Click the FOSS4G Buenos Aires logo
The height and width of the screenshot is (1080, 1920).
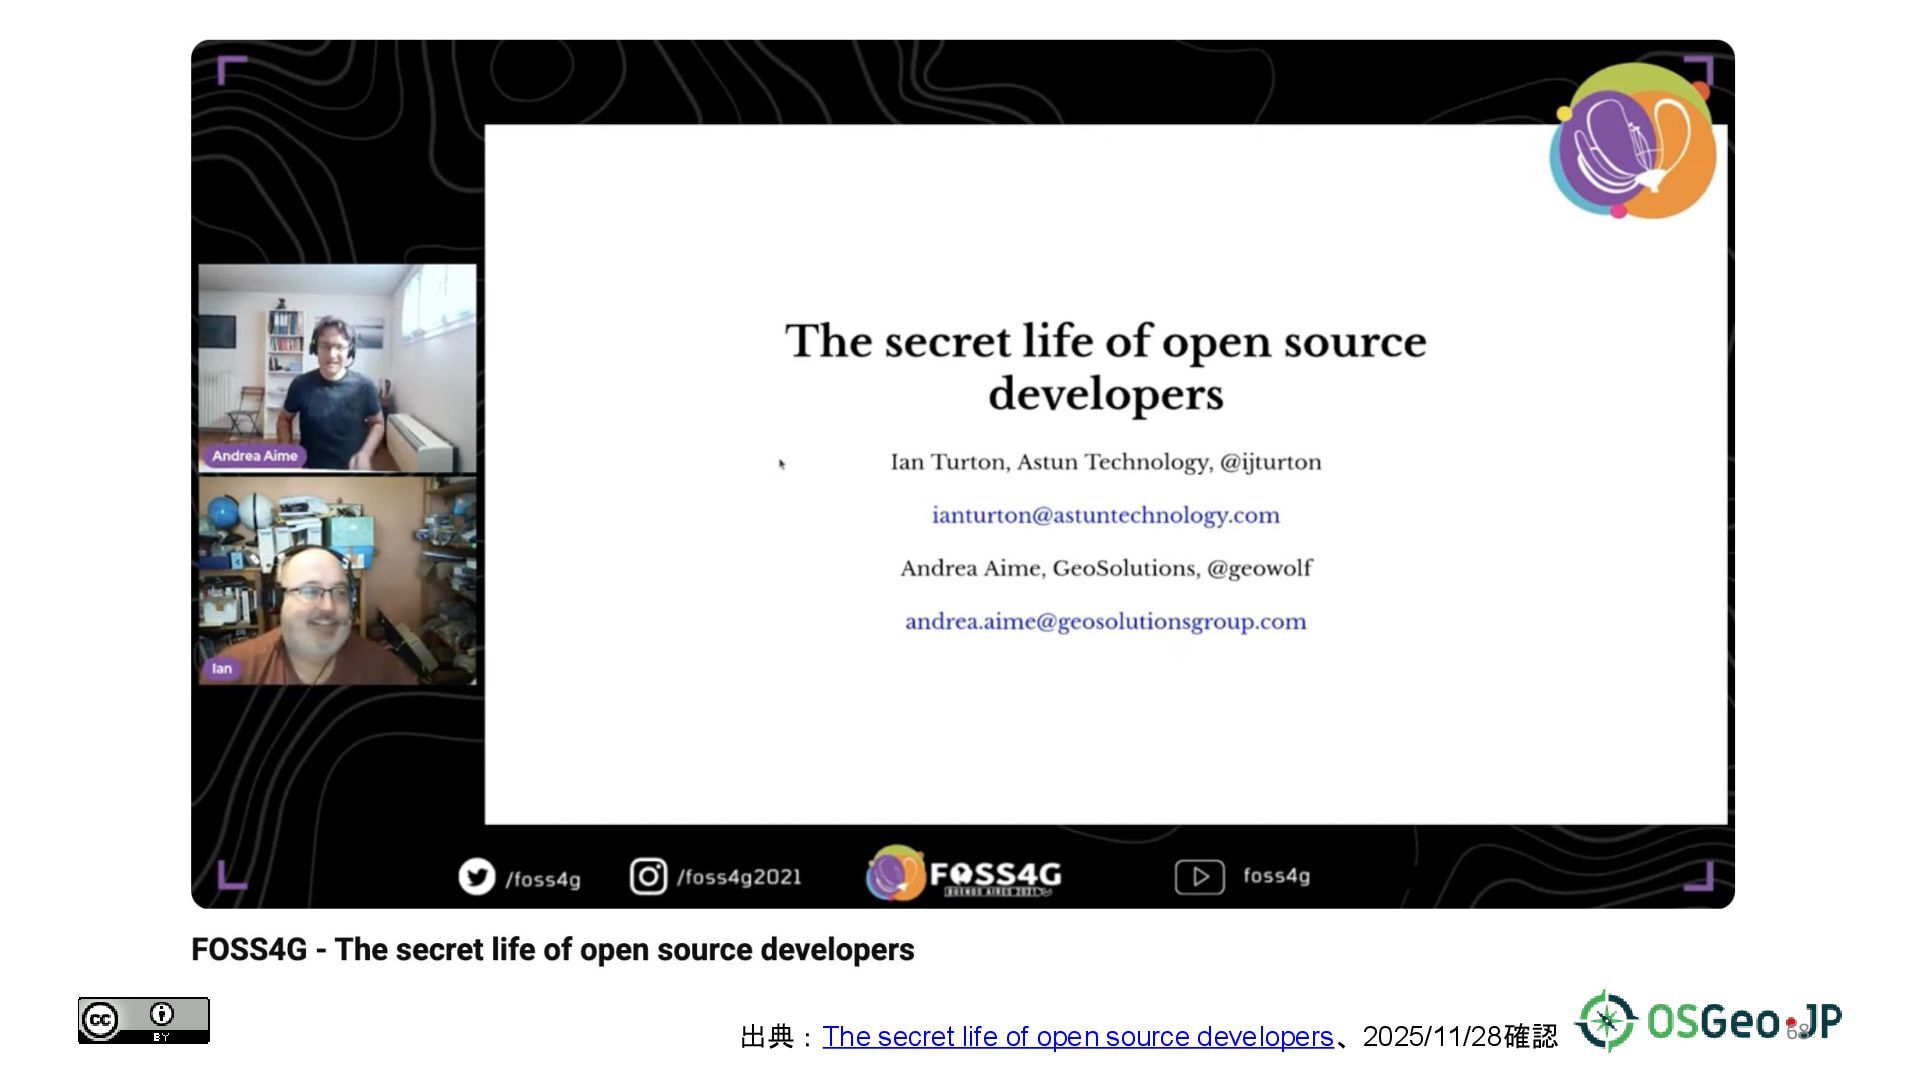point(964,874)
